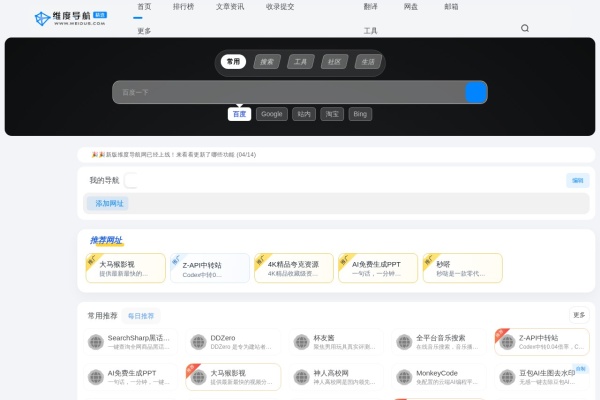Open the 新版维度导航网 announcement link

174,155
